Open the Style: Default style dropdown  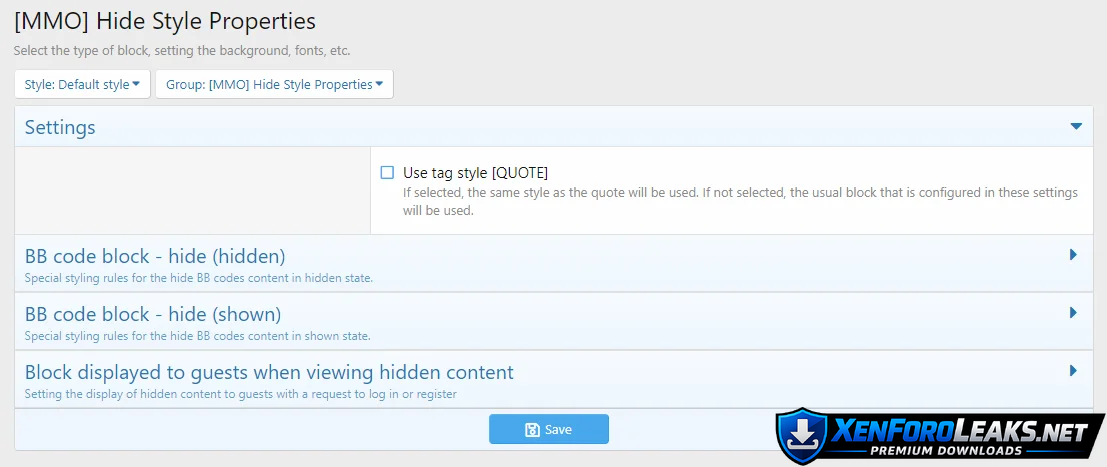(x=82, y=85)
